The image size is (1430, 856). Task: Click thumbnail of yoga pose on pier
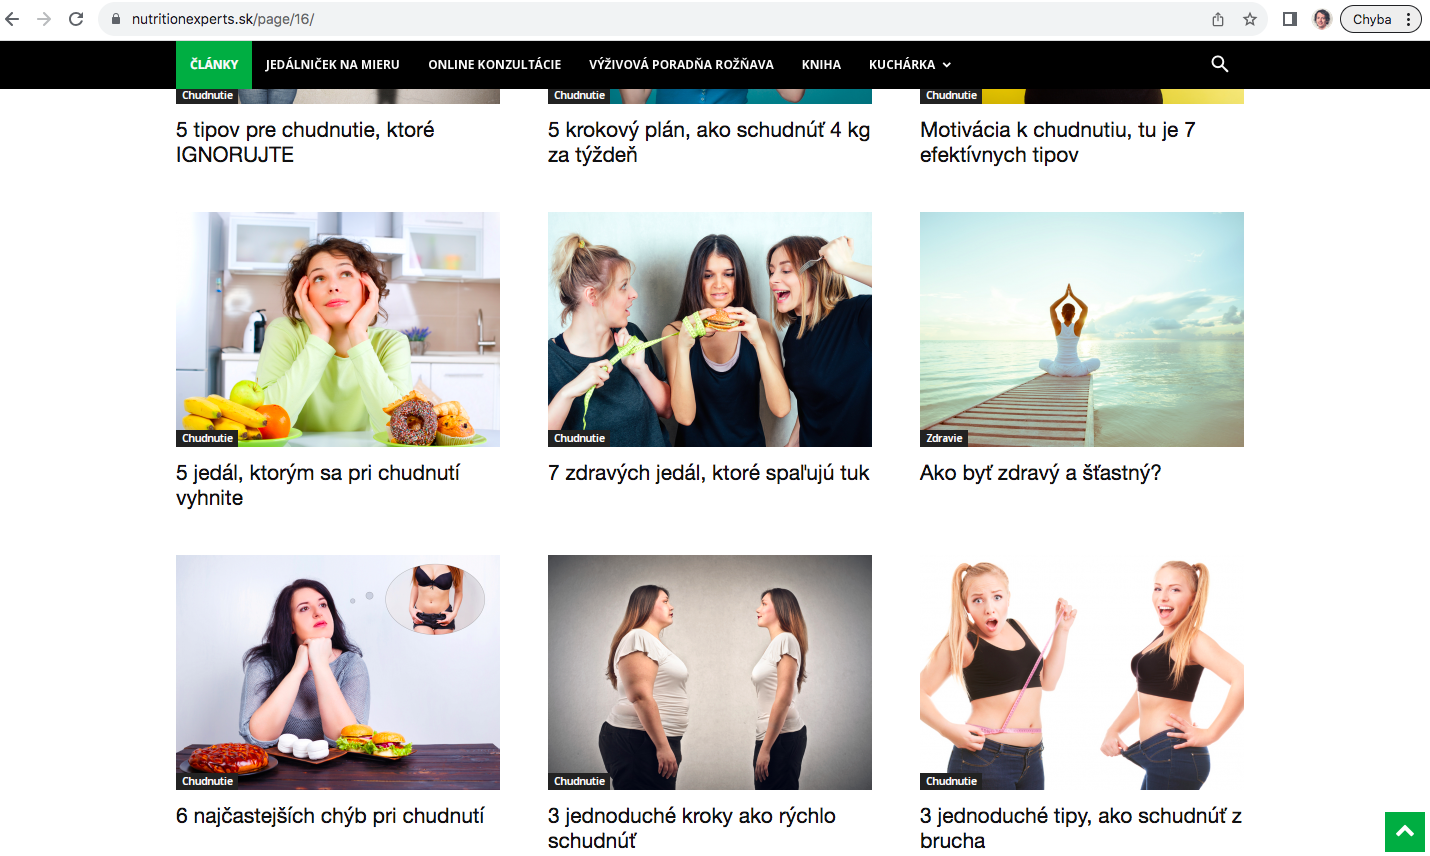point(1082,329)
